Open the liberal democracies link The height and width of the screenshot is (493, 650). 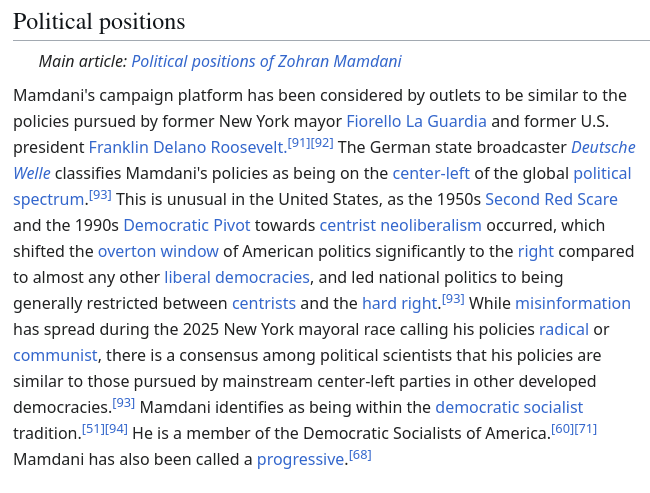[x=237, y=277]
